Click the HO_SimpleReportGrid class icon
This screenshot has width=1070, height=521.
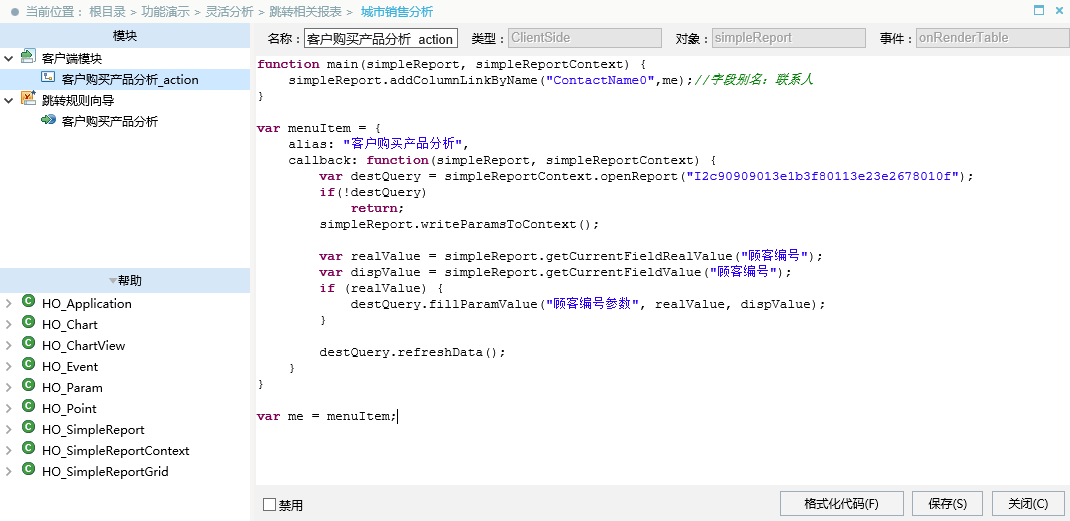28,471
